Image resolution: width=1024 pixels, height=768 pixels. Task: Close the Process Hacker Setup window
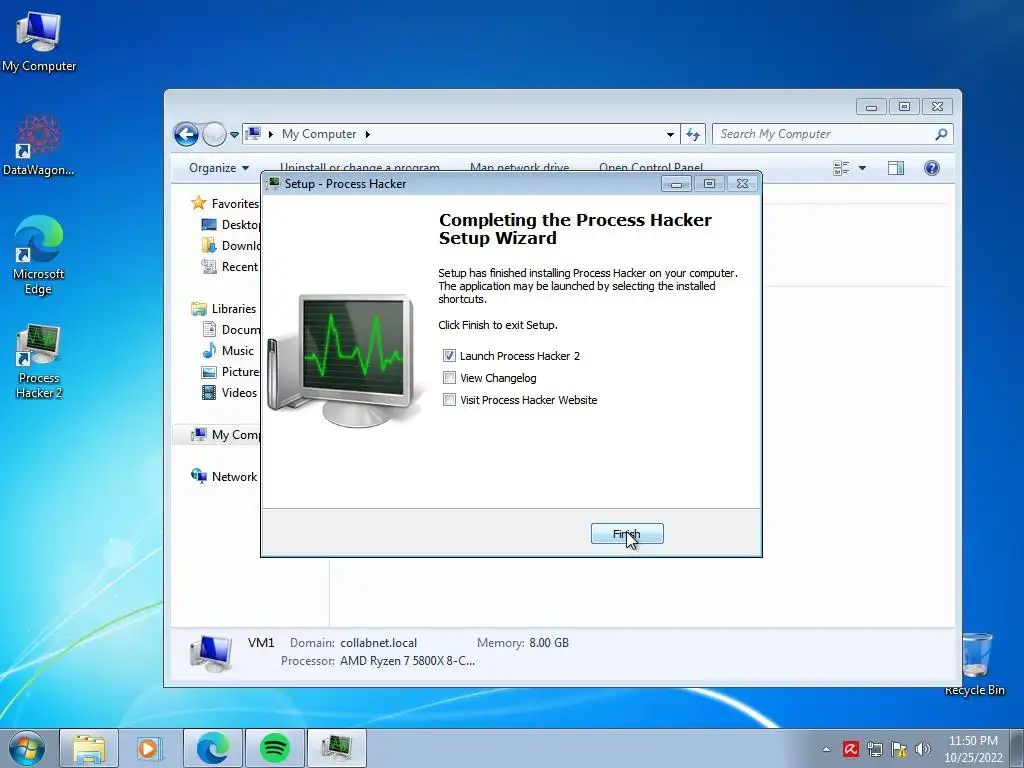tap(743, 184)
